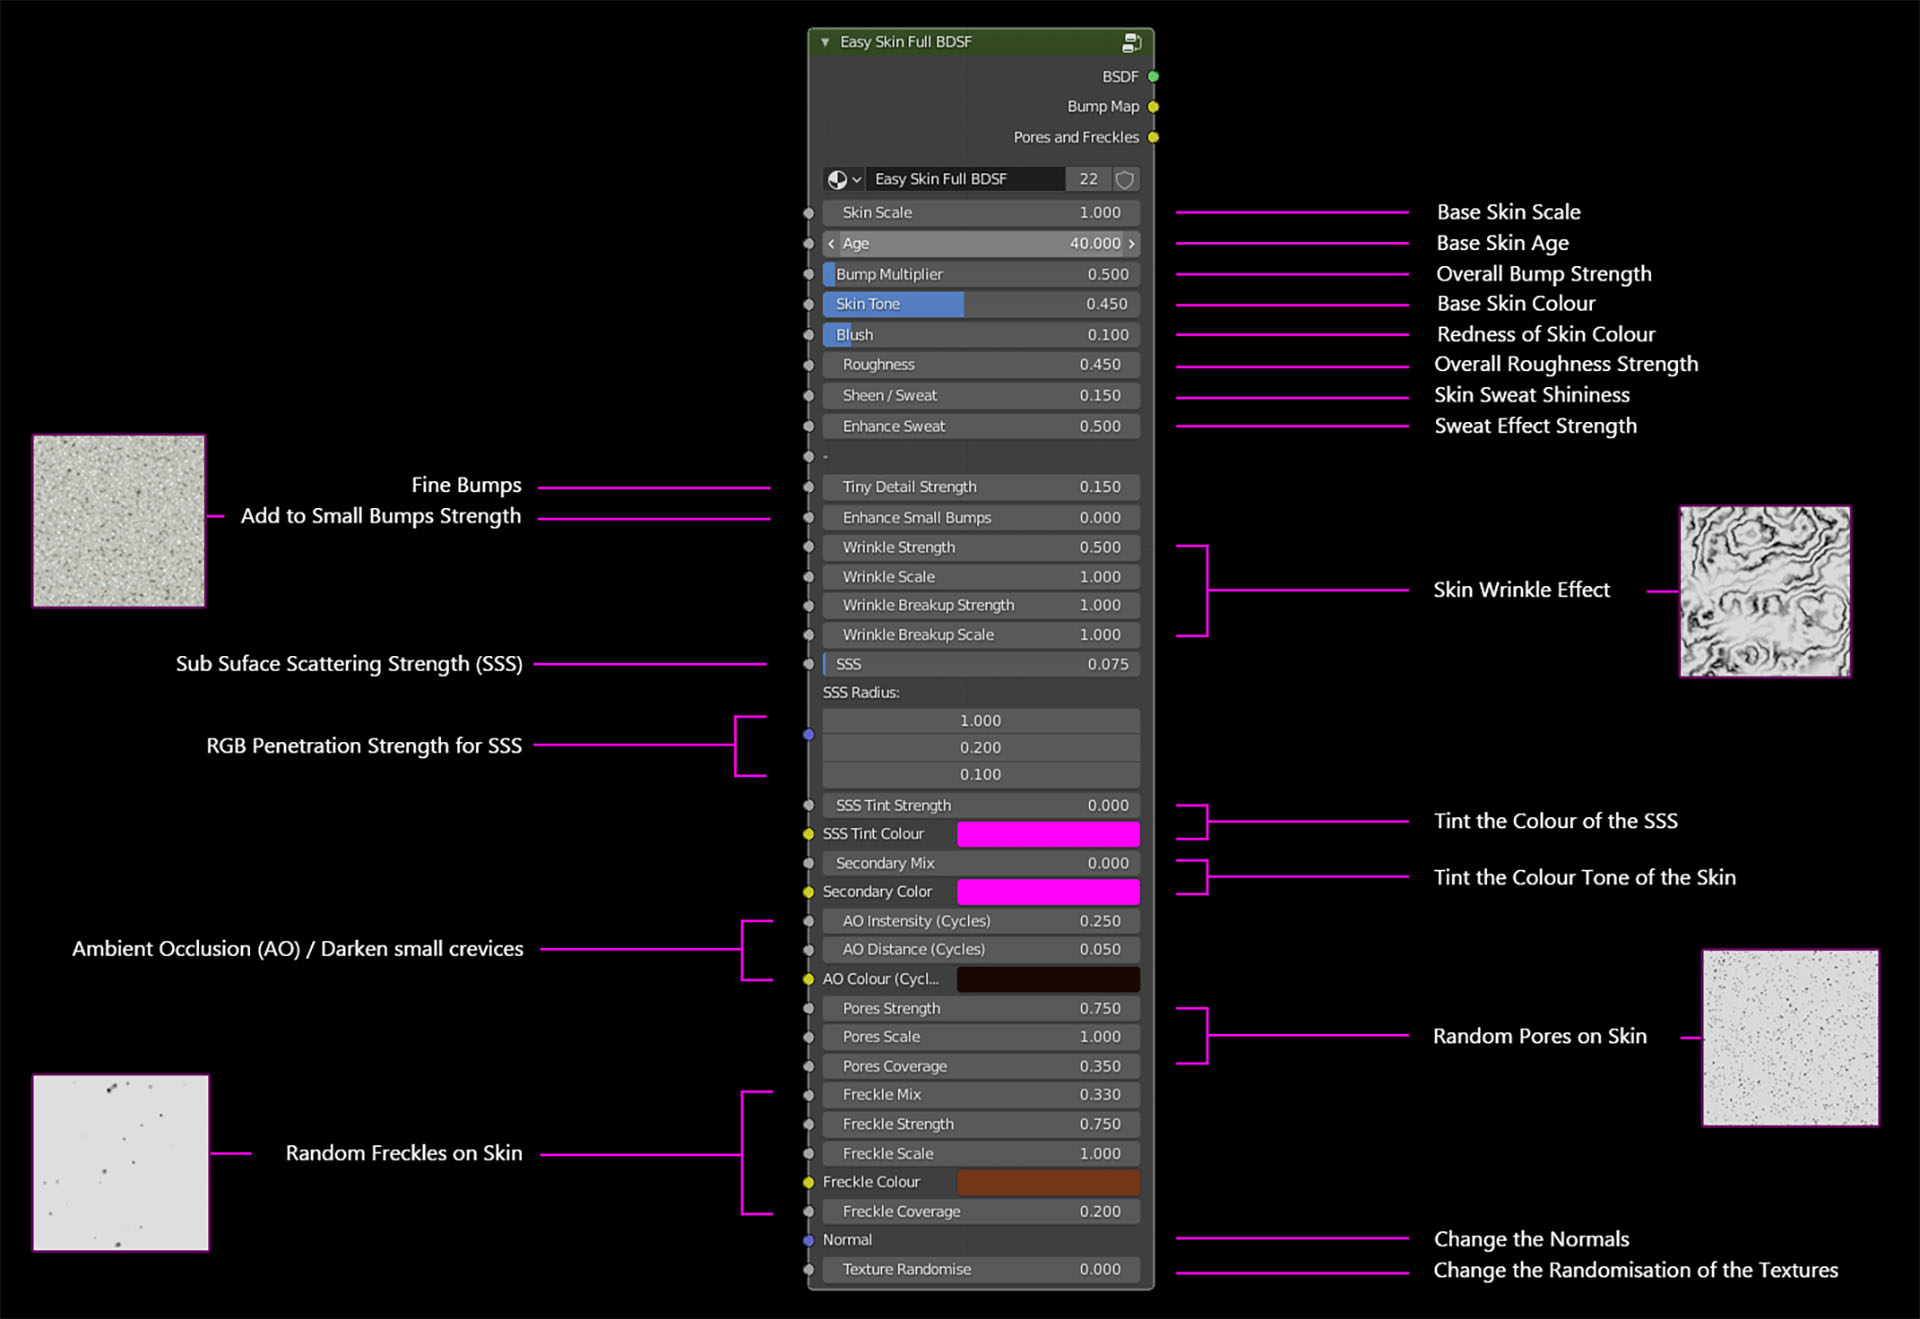The height and width of the screenshot is (1319, 1920).
Task: Click the Texture Randomise field
Action: pos(981,1270)
